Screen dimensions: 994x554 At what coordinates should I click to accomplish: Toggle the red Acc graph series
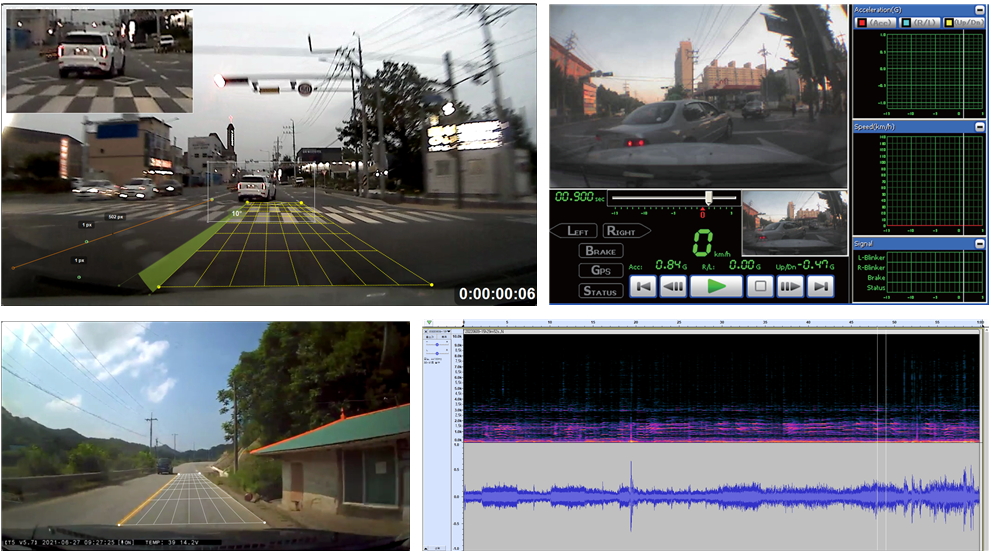[875, 22]
